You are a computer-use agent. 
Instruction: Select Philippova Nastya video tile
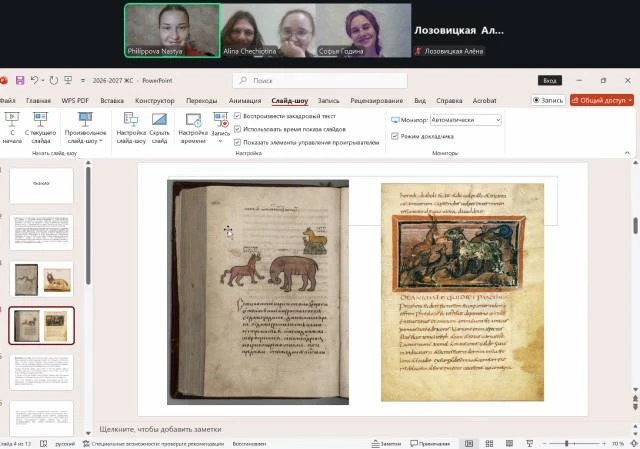coord(172,31)
